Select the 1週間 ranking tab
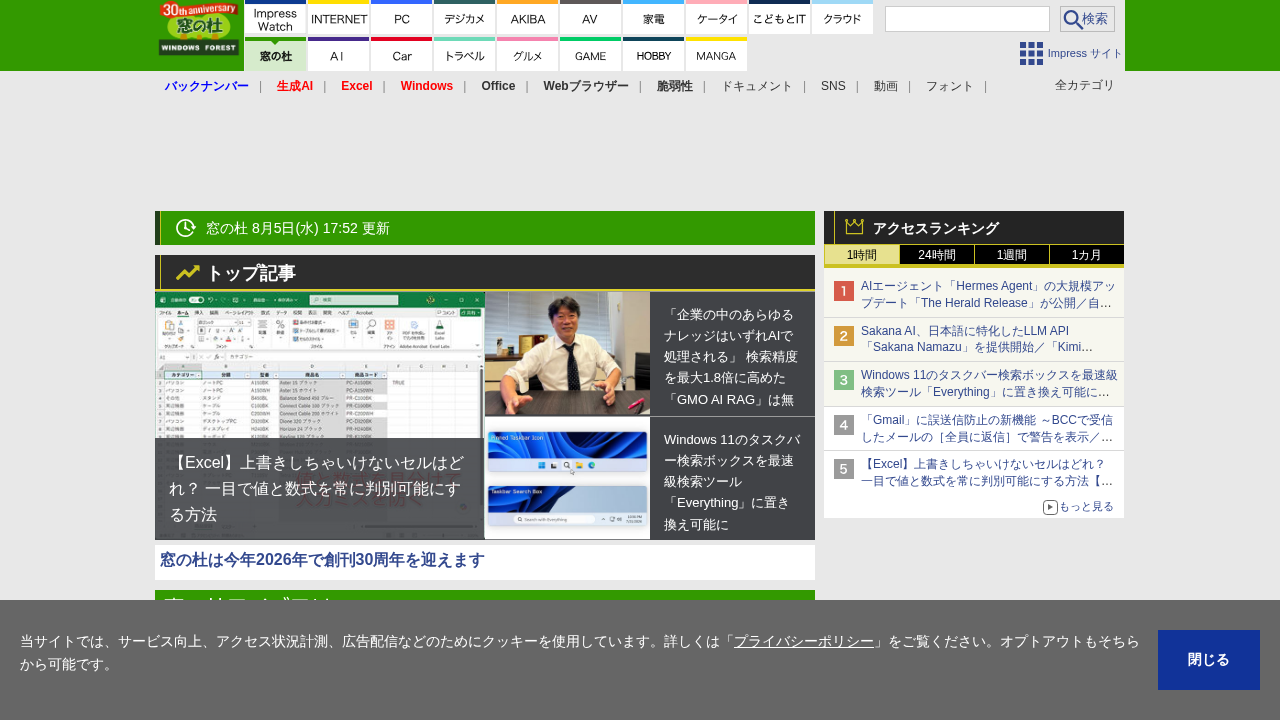The width and height of the screenshot is (1280, 720). click(x=1012, y=255)
